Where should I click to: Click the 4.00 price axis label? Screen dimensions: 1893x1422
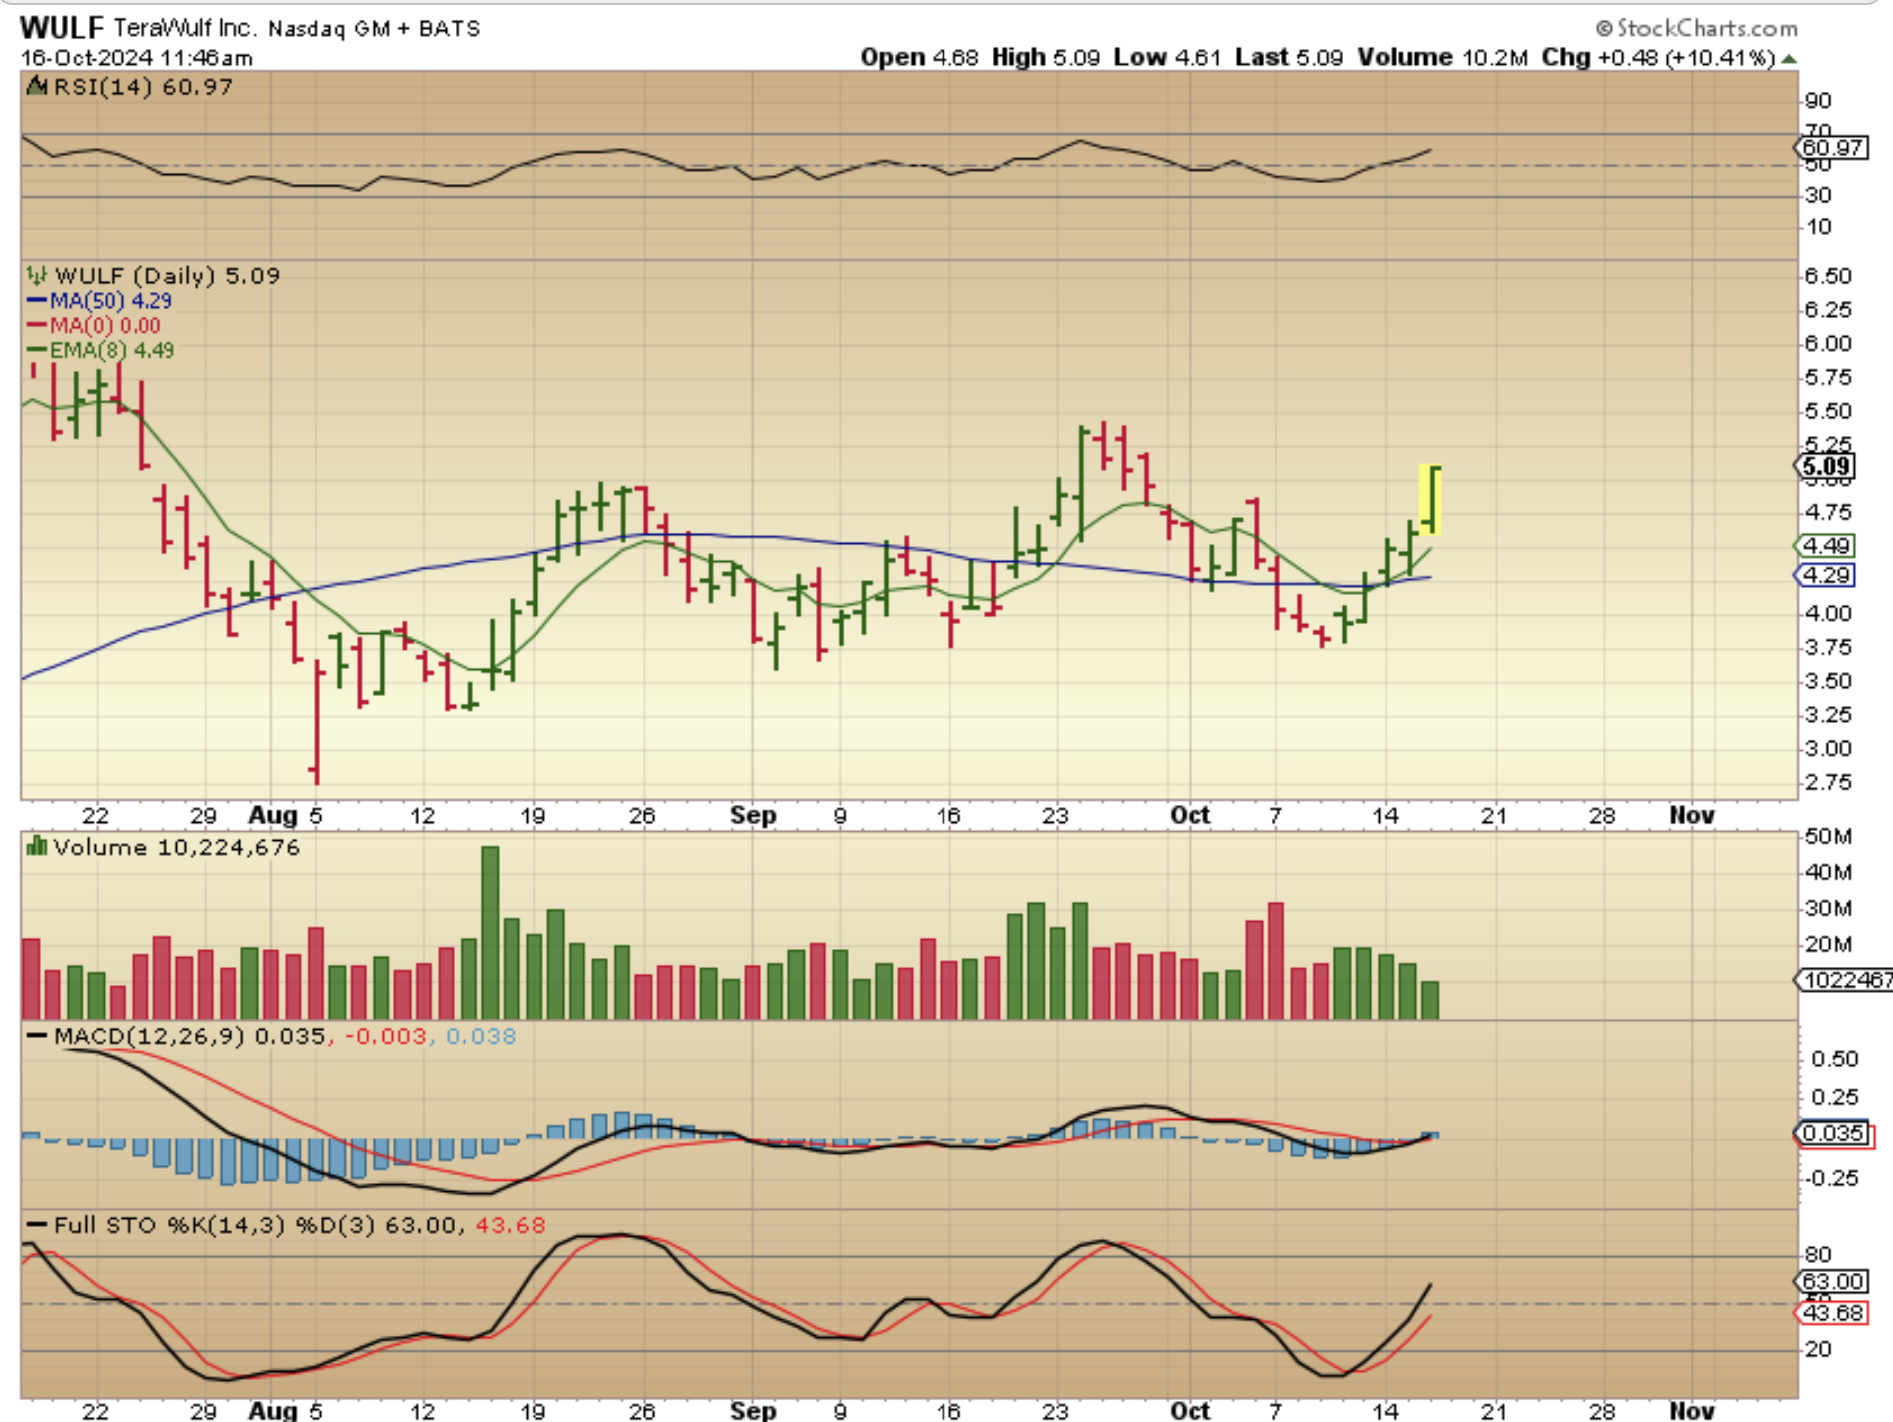click(1829, 613)
